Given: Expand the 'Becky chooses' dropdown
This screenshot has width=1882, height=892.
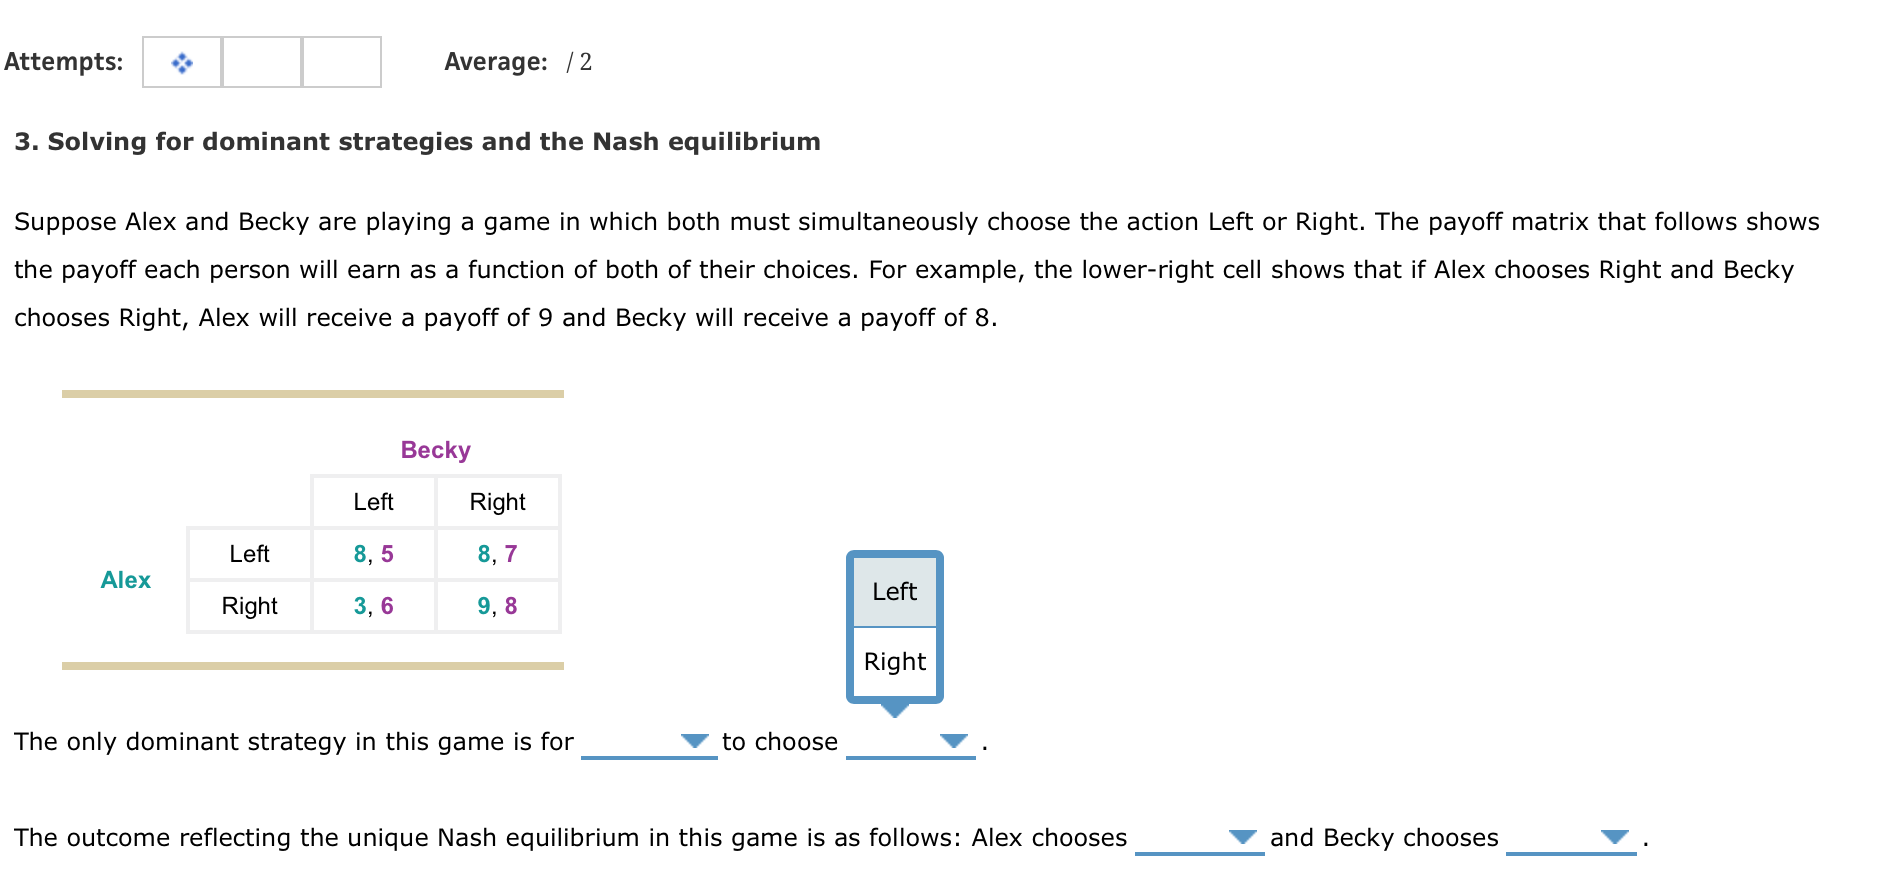Looking at the screenshot, I should (x=1571, y=838).
